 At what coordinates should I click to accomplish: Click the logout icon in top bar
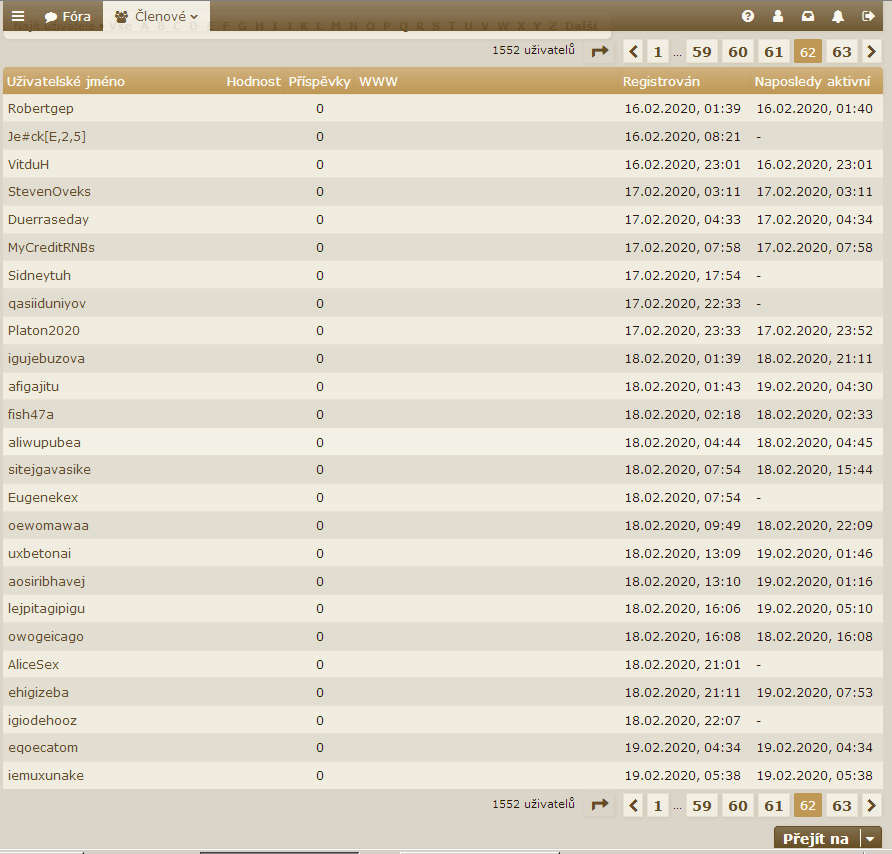point(868,16)
